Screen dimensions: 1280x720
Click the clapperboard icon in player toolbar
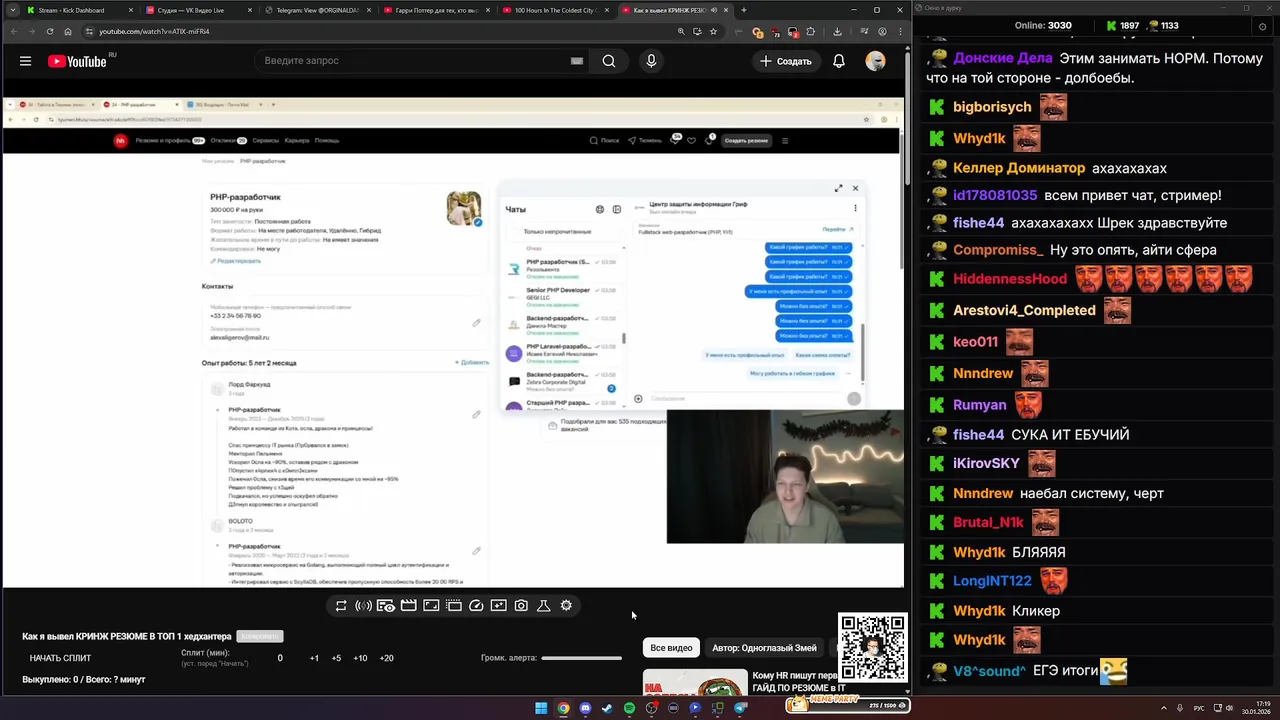click(x=408, y=605)
